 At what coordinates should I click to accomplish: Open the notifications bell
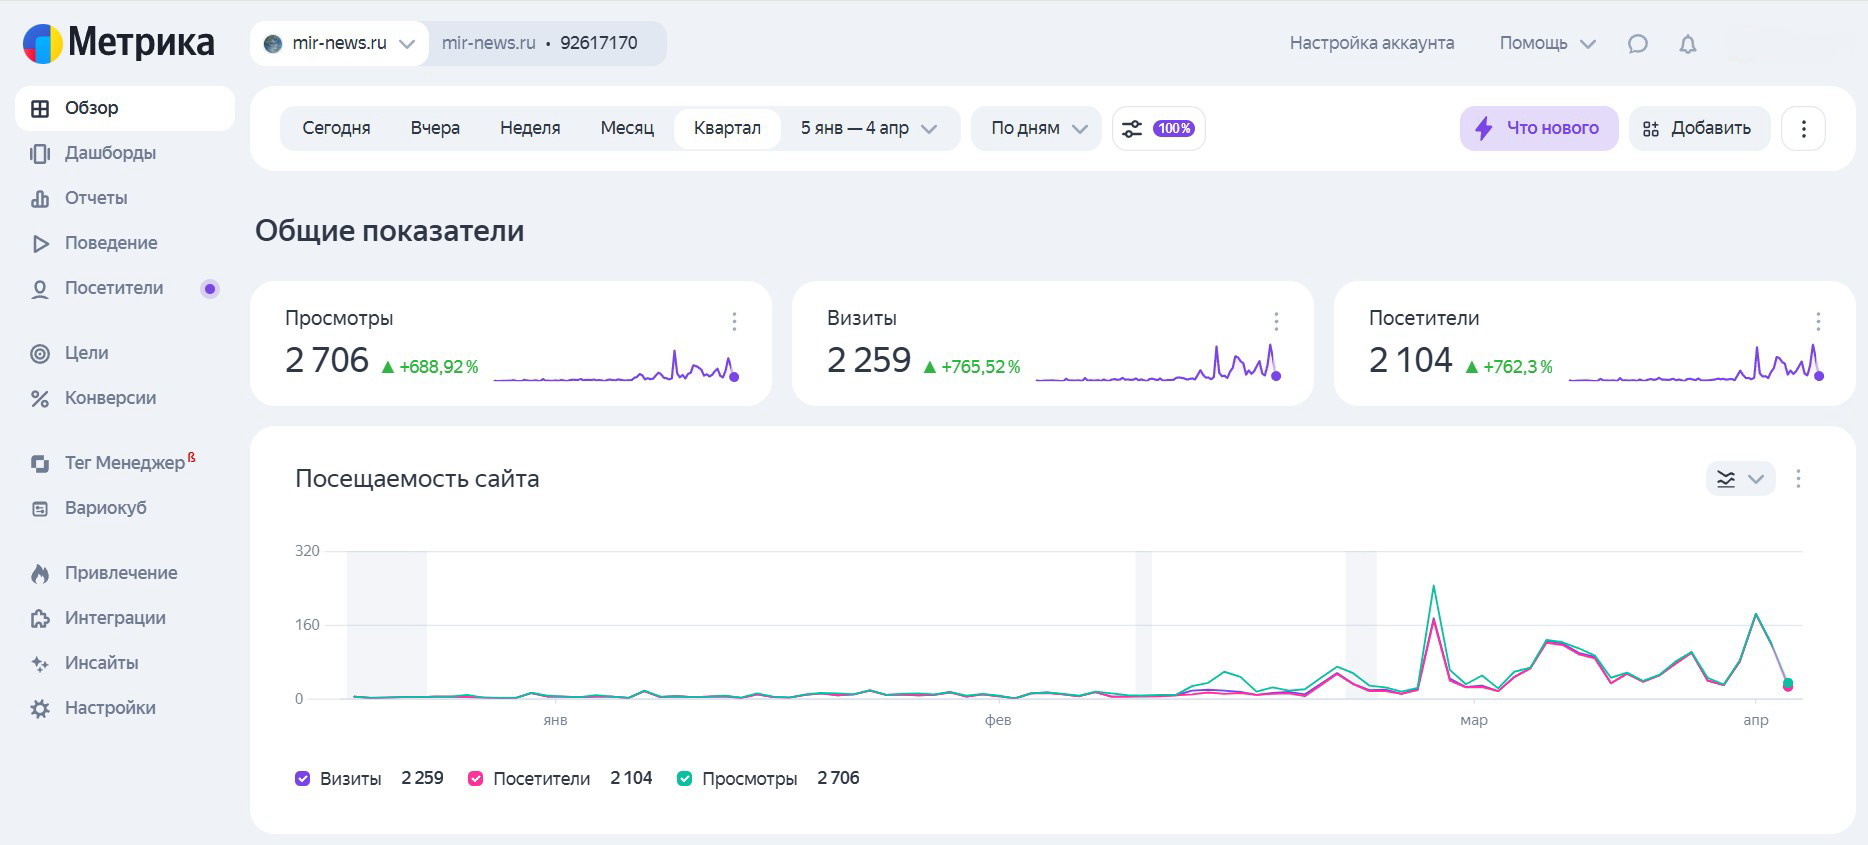coord(1688,44)
